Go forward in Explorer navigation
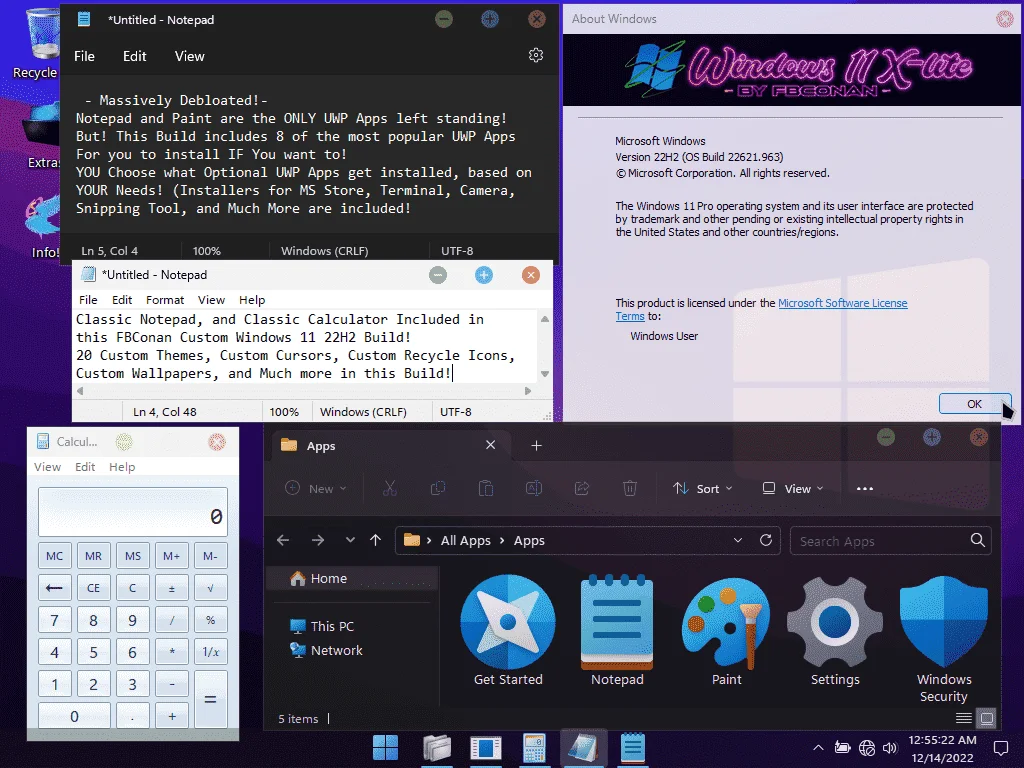1024x768 pixels. [318, 540]
